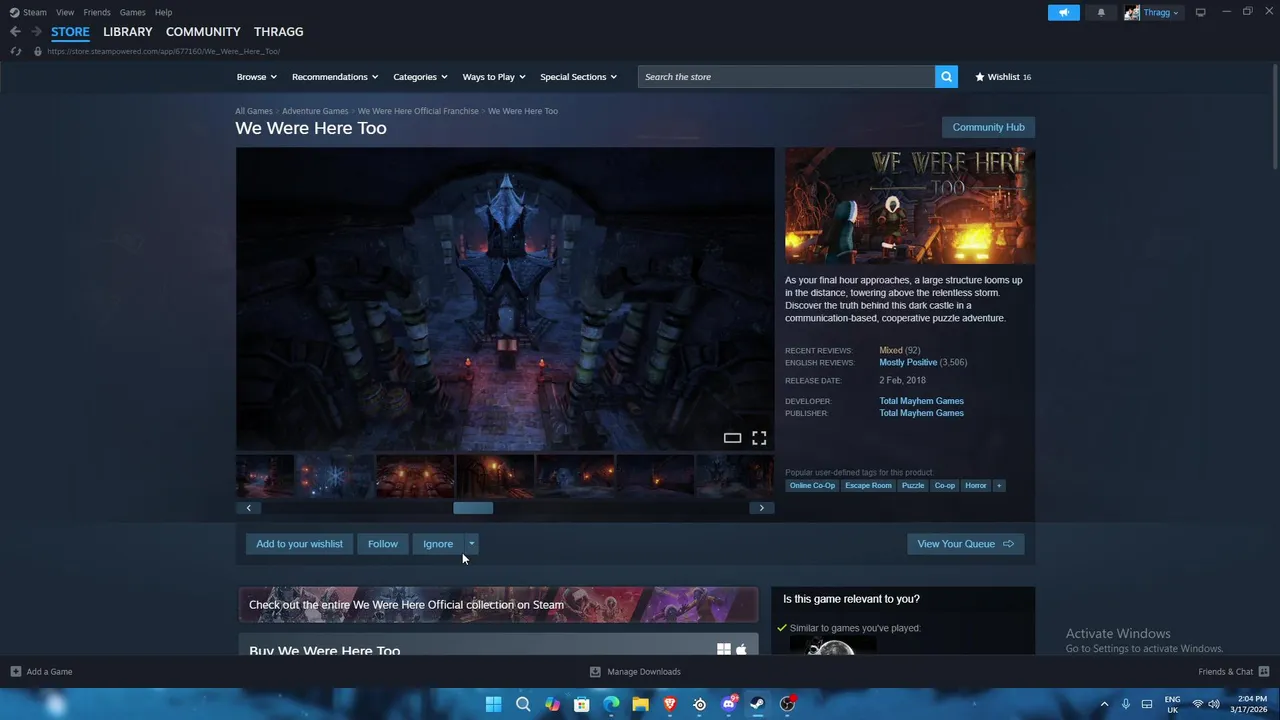
Task: Click View Your Queue
Action: point(965,544)
